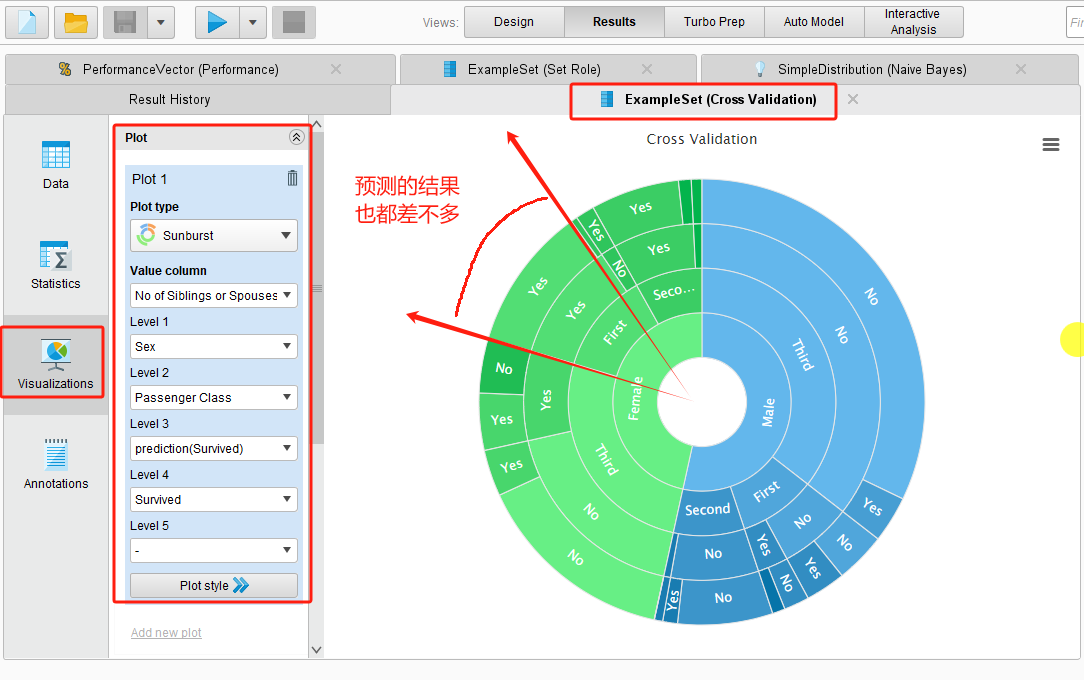
Task: Open the run options dropdown arrow
Action: pyautogui.click(x=253, y=22)
